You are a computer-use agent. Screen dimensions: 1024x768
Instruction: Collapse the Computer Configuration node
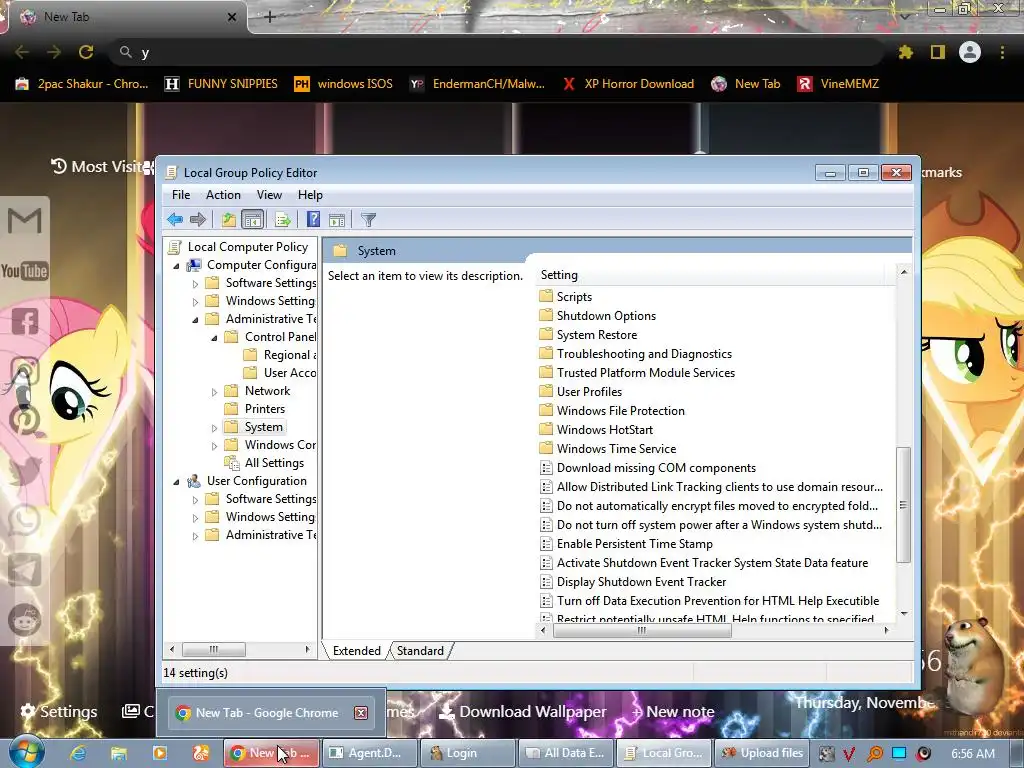[x=176, y=266]
